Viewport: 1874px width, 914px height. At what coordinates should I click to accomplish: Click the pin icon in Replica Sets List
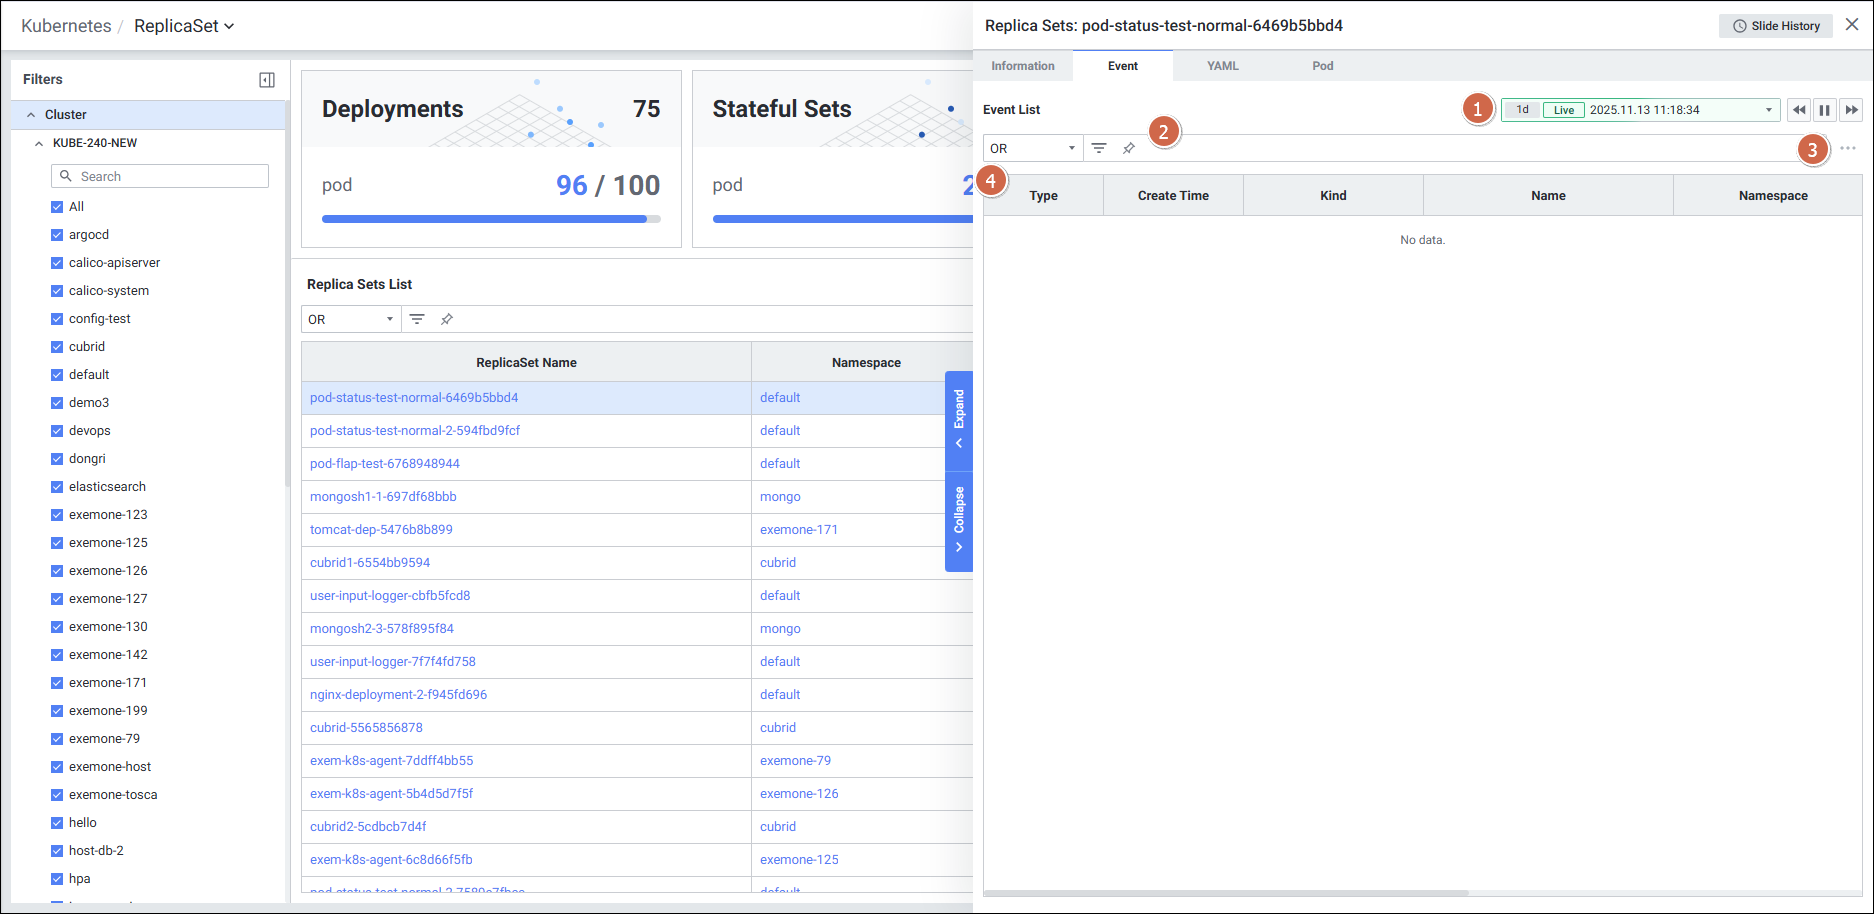click(x=447, y=319)
